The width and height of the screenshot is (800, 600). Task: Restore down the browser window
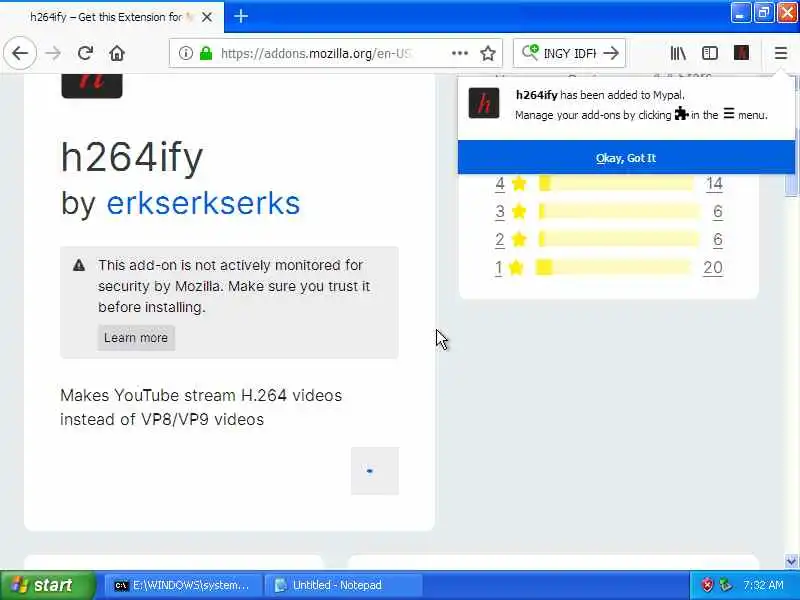[764, 13]
